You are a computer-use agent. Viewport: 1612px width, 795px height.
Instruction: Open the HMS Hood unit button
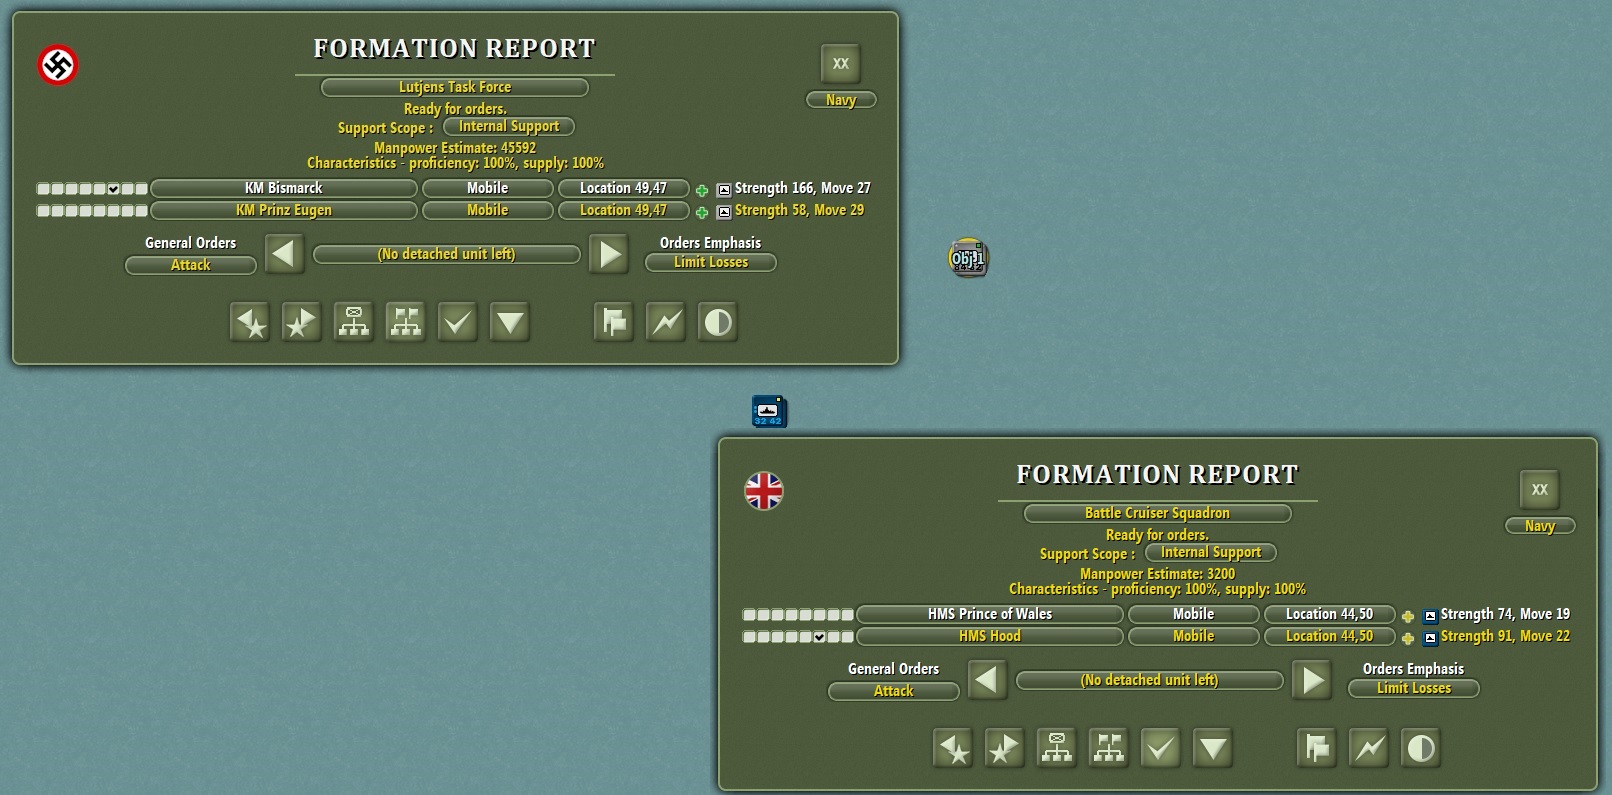coord(990,636)
